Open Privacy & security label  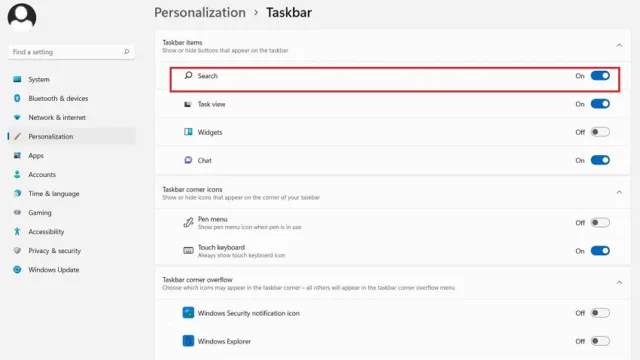click(54, 251)
